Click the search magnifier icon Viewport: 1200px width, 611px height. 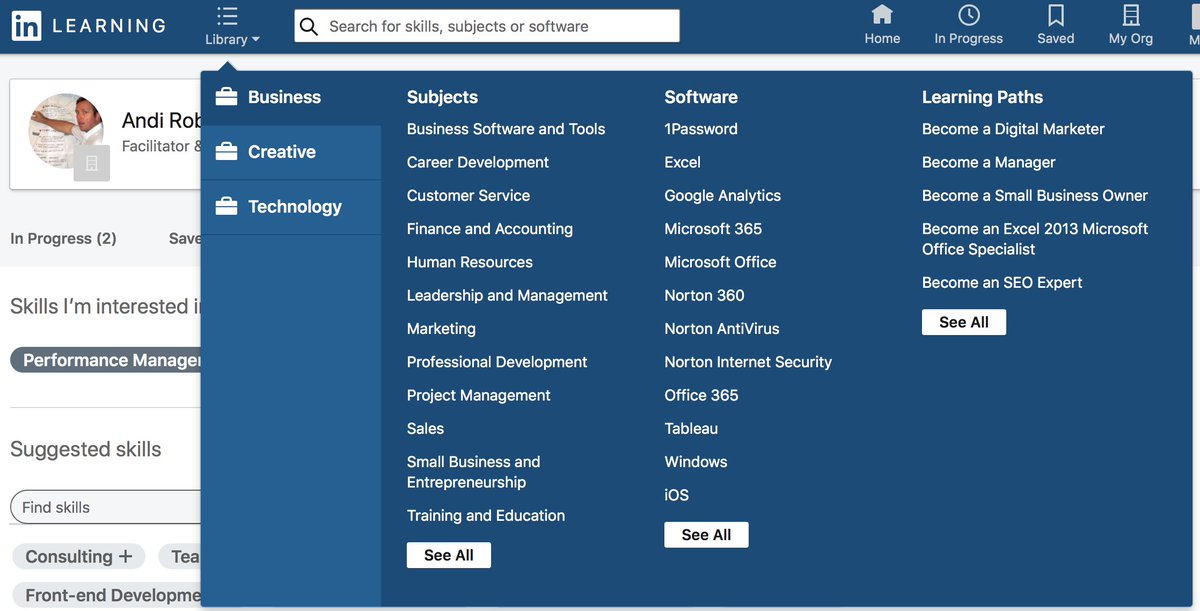coord(310,26)
